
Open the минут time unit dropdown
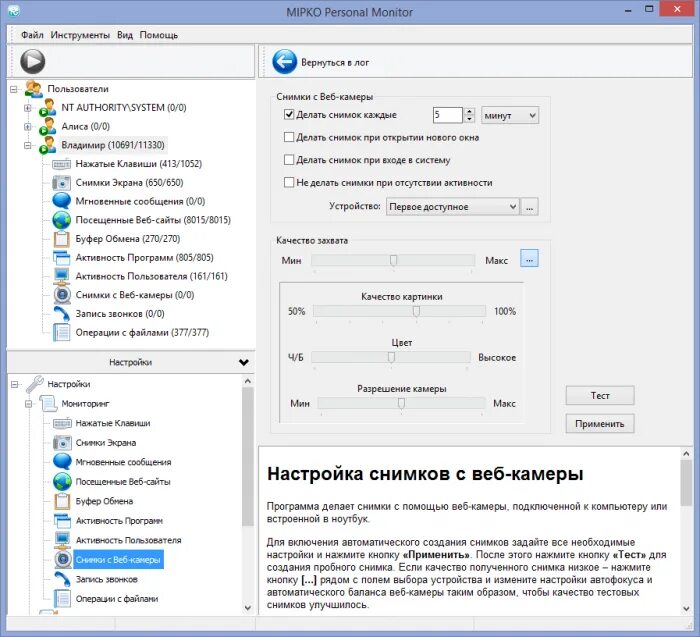[510, 116]
